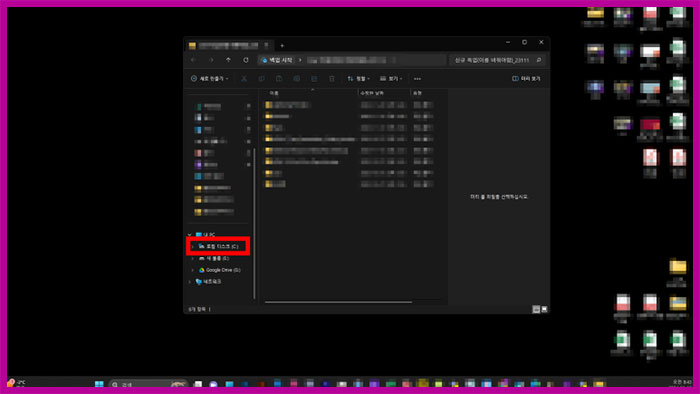The image size is (700, 394).
Task: Expand the drive node below 로컬 디스크 (C:)
Action: 193,258
